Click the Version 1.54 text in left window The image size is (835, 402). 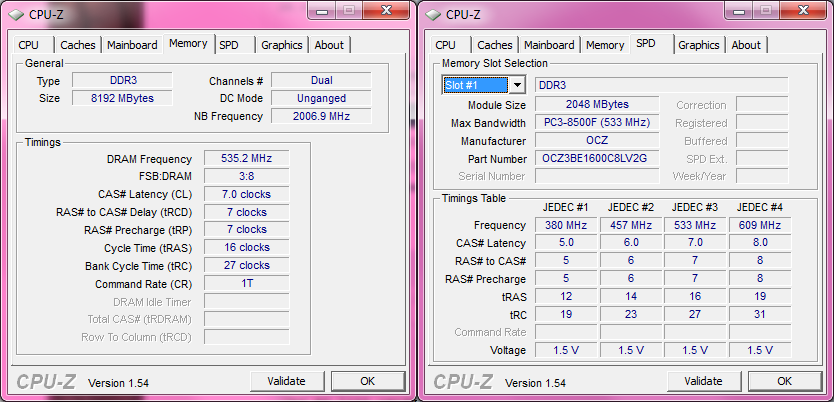pyautogui.click(x=118, y=383)
